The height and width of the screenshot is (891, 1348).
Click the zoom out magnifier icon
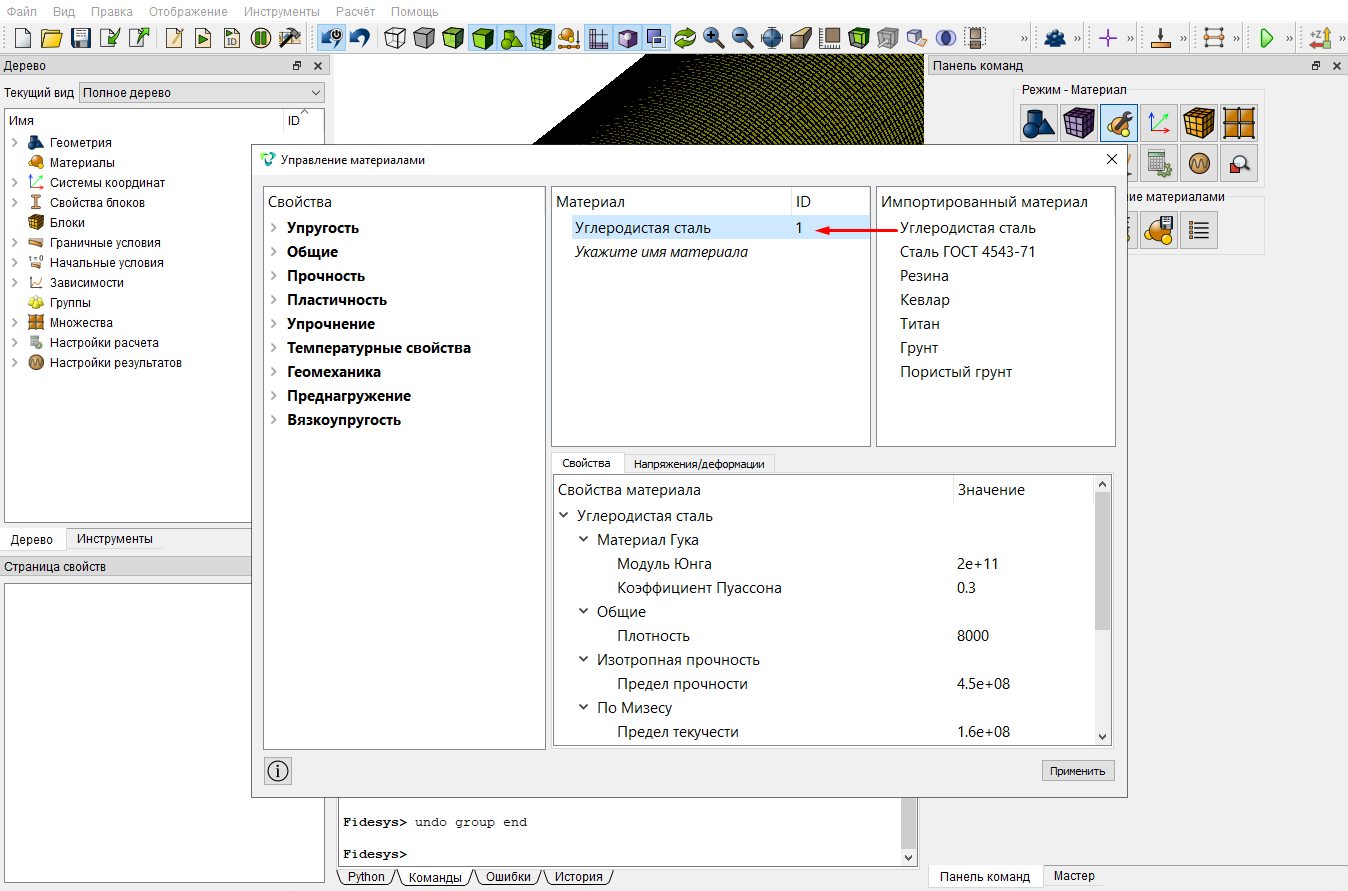[x=743, y=38]
